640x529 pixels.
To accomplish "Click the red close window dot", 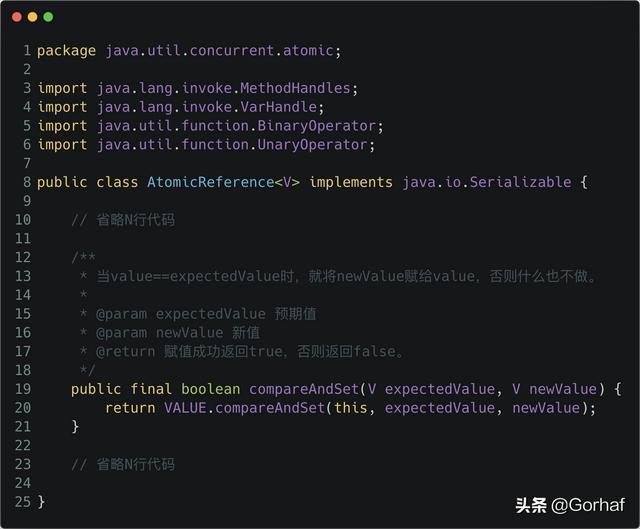I will click(17, 17).
